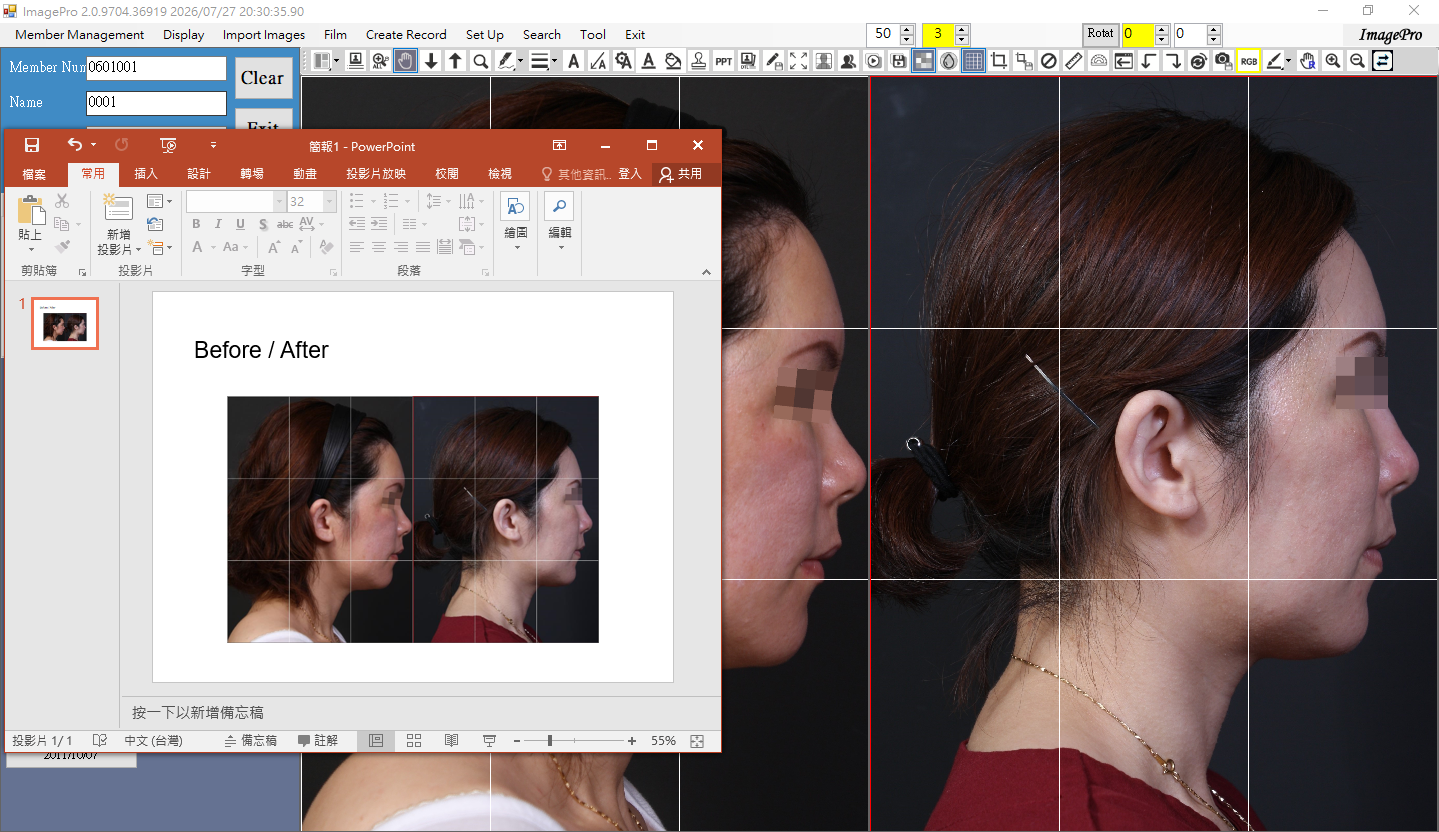Select the ruler measurement tool
Viewport: 1439px width, 832px height.
[x=1074, y=61]
